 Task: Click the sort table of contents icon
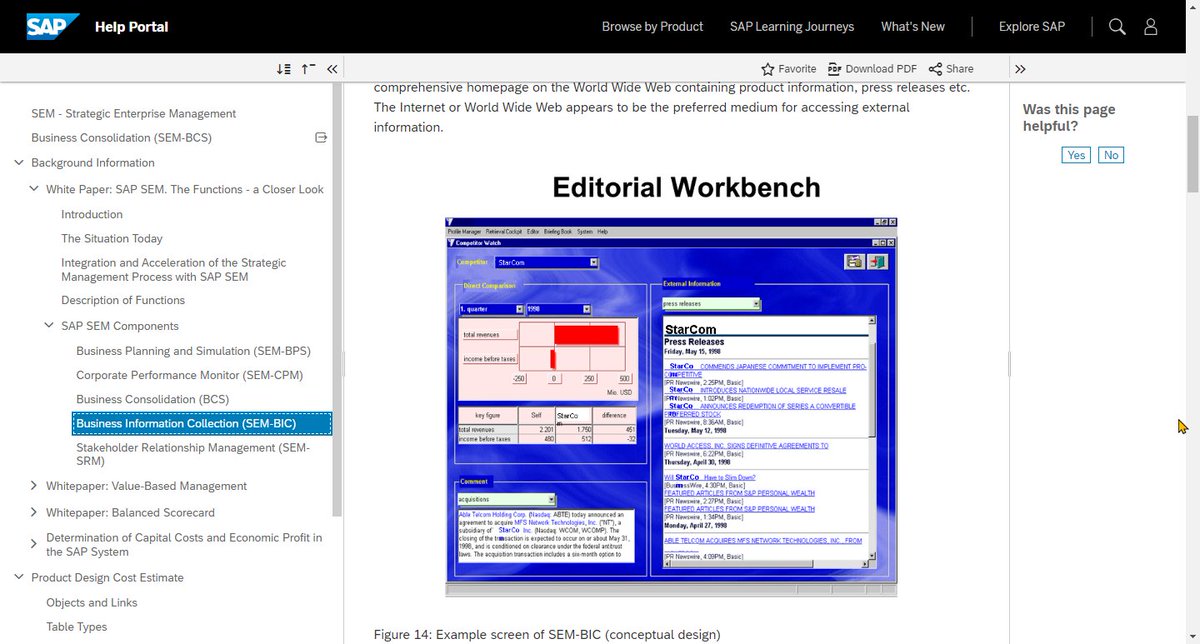coord(284,69)
